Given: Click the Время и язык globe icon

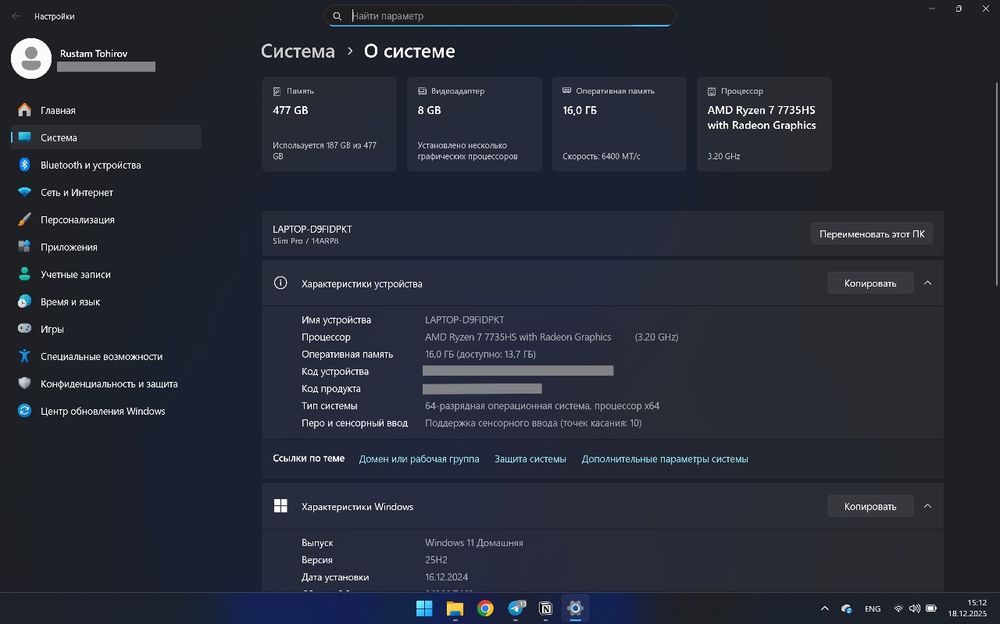Looking at the screenshot, I should tap(24, 301).
